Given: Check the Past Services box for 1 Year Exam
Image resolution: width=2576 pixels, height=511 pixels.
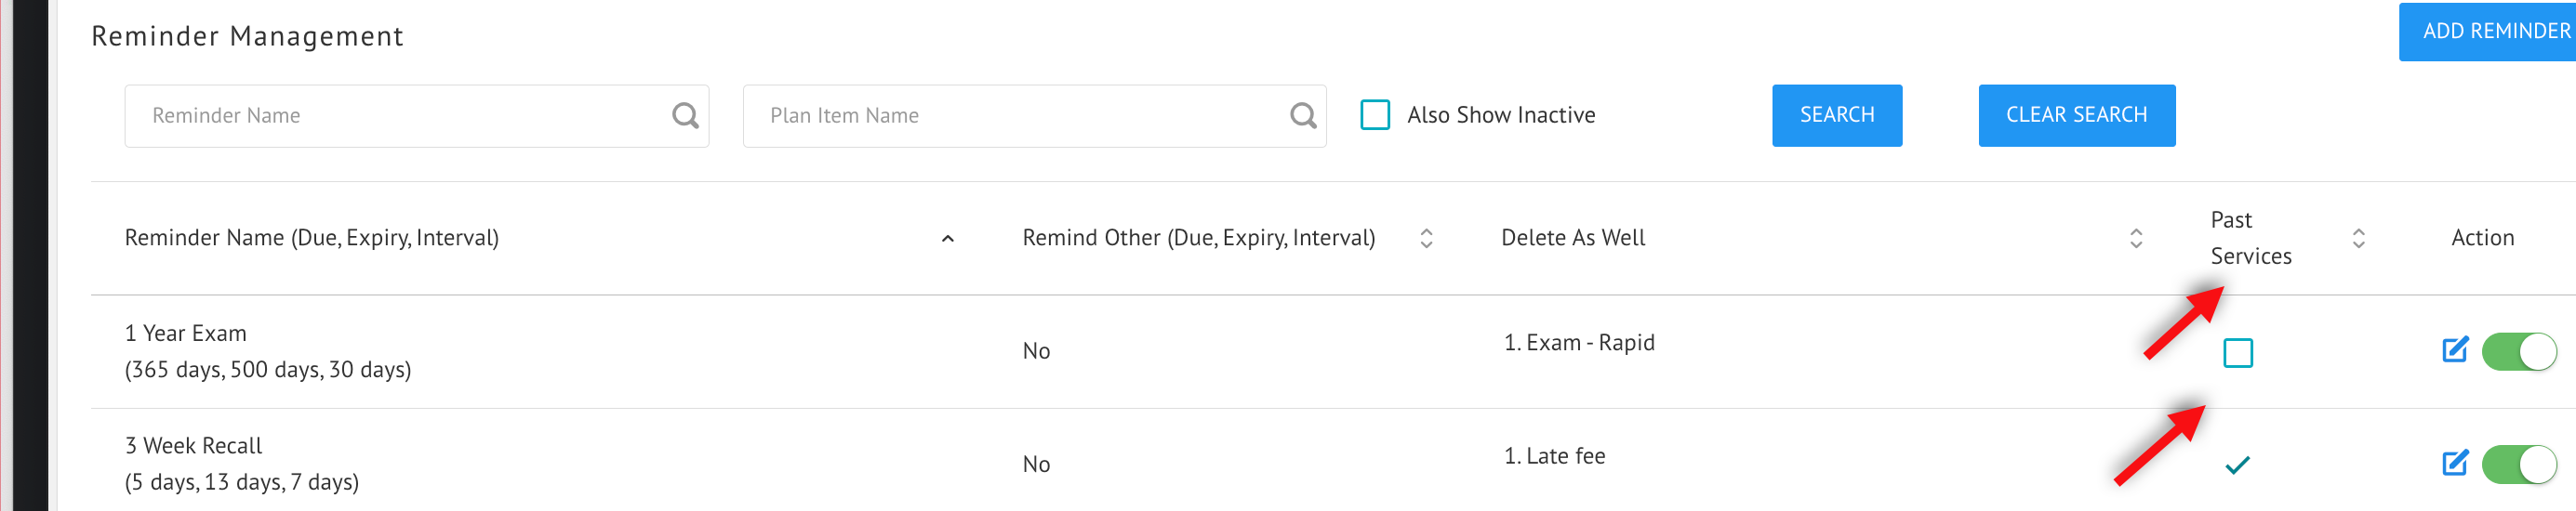Looking at the screenshot, I should (2238, 353).
